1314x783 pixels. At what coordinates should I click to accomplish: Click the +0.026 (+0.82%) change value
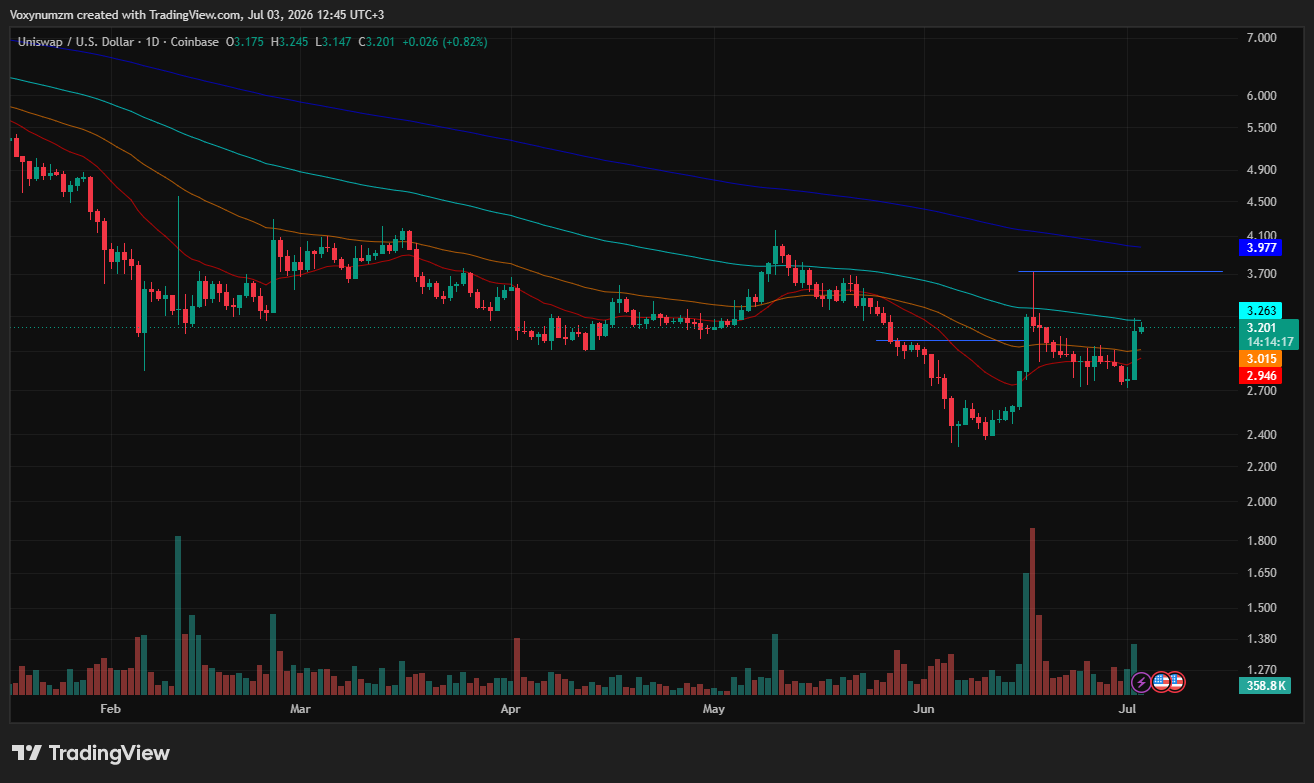445,41
